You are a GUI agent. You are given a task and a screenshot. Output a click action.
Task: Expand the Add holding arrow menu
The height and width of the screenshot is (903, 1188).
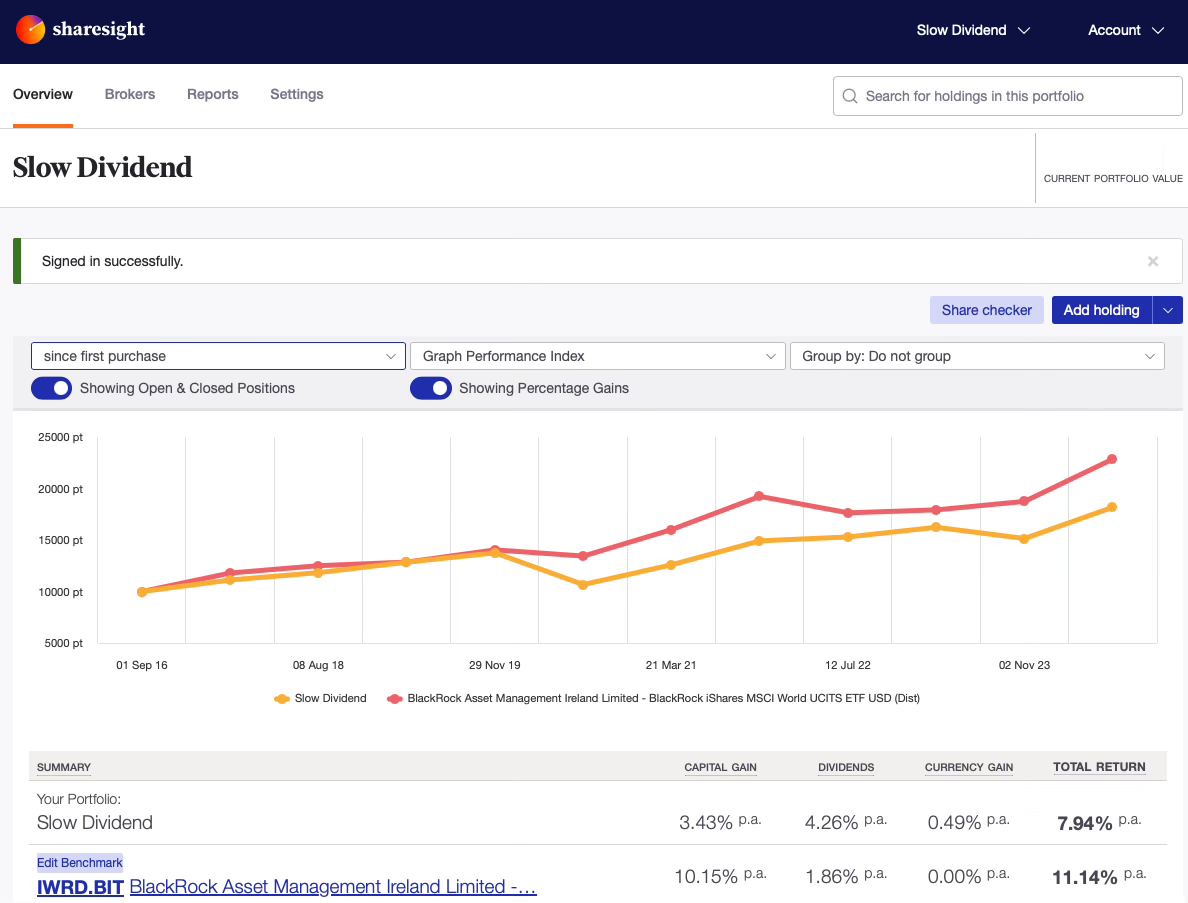click(x=1168, y=310)
